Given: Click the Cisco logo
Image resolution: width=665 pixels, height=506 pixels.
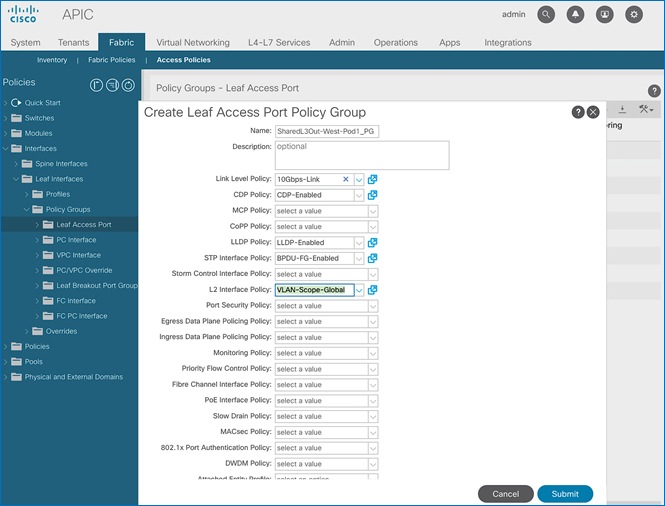Looking at the screenshot, I should tap(23, 14).
